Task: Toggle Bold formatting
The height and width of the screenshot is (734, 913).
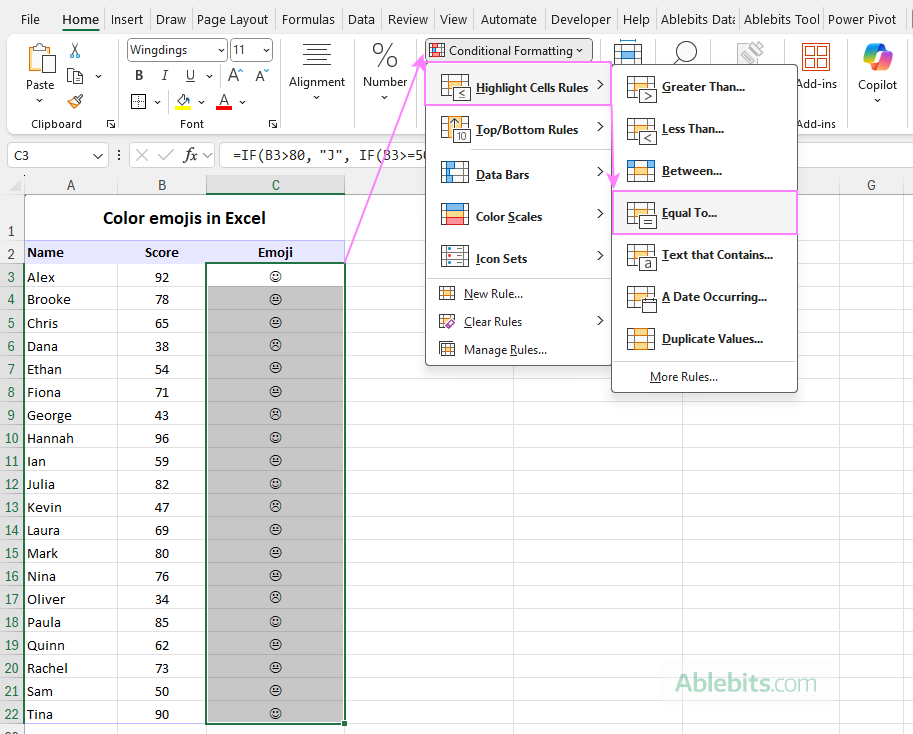Action: coord(138,75)
